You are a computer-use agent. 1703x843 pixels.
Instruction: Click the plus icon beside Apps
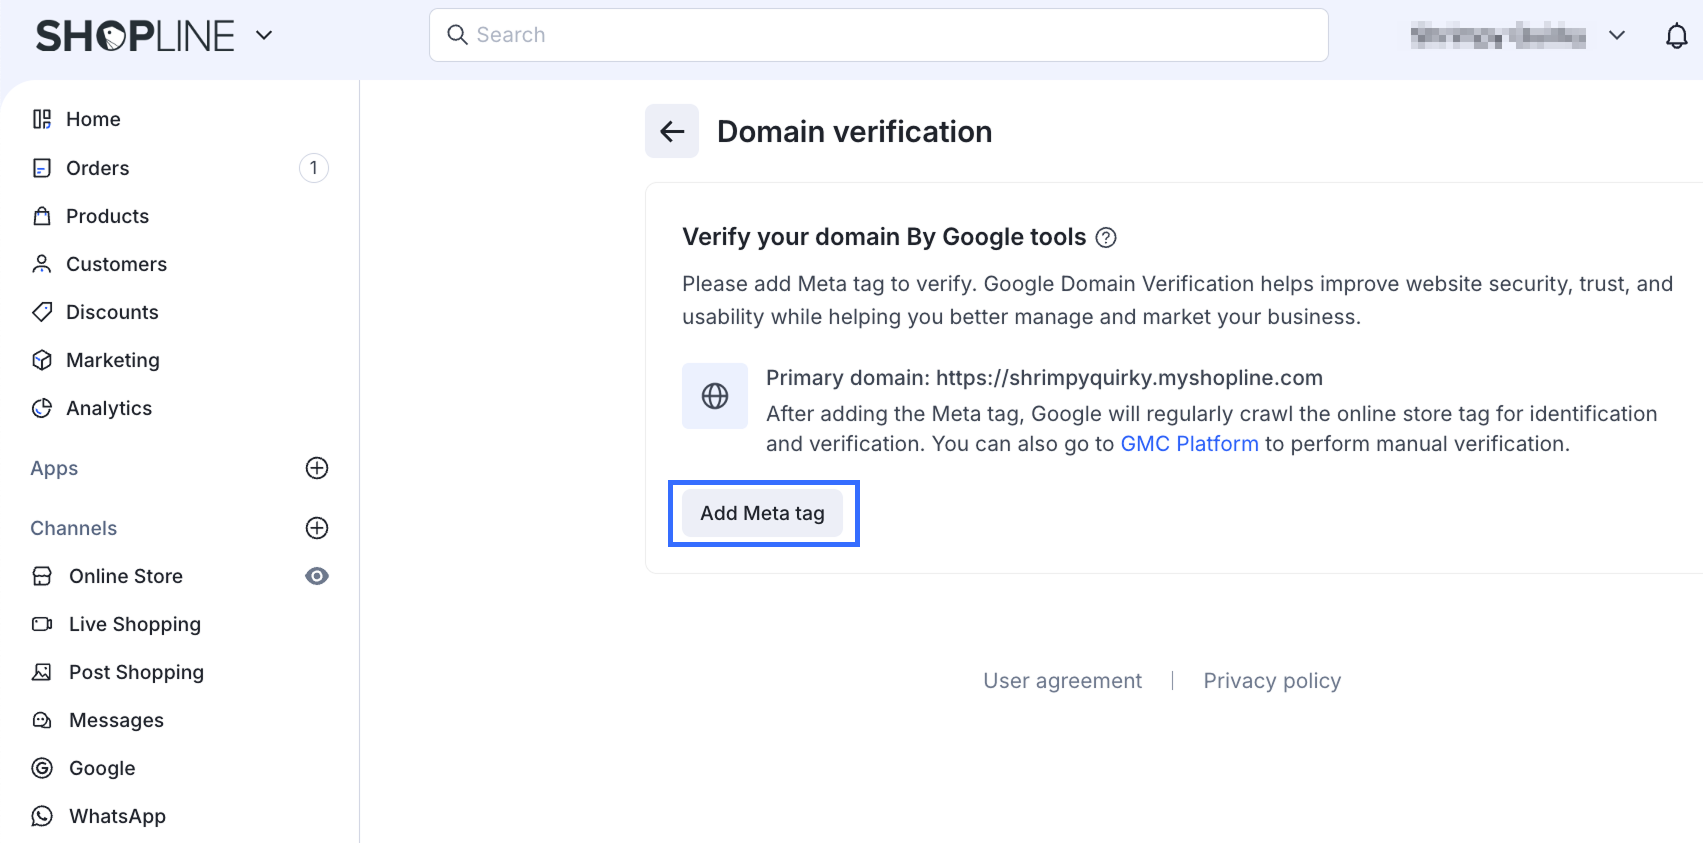(x=317, y=468)
